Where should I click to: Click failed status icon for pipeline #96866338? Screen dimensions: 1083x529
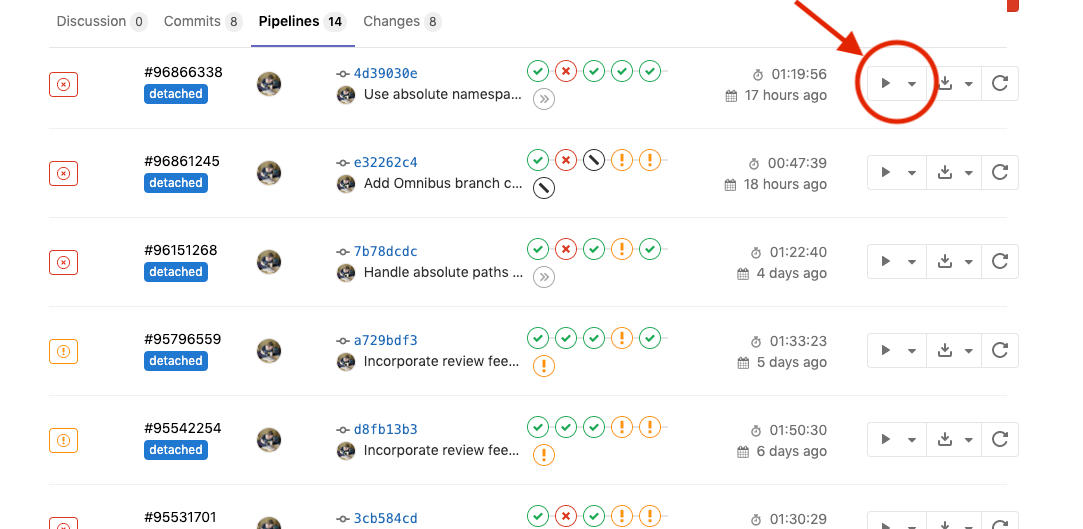click(63, 85)
